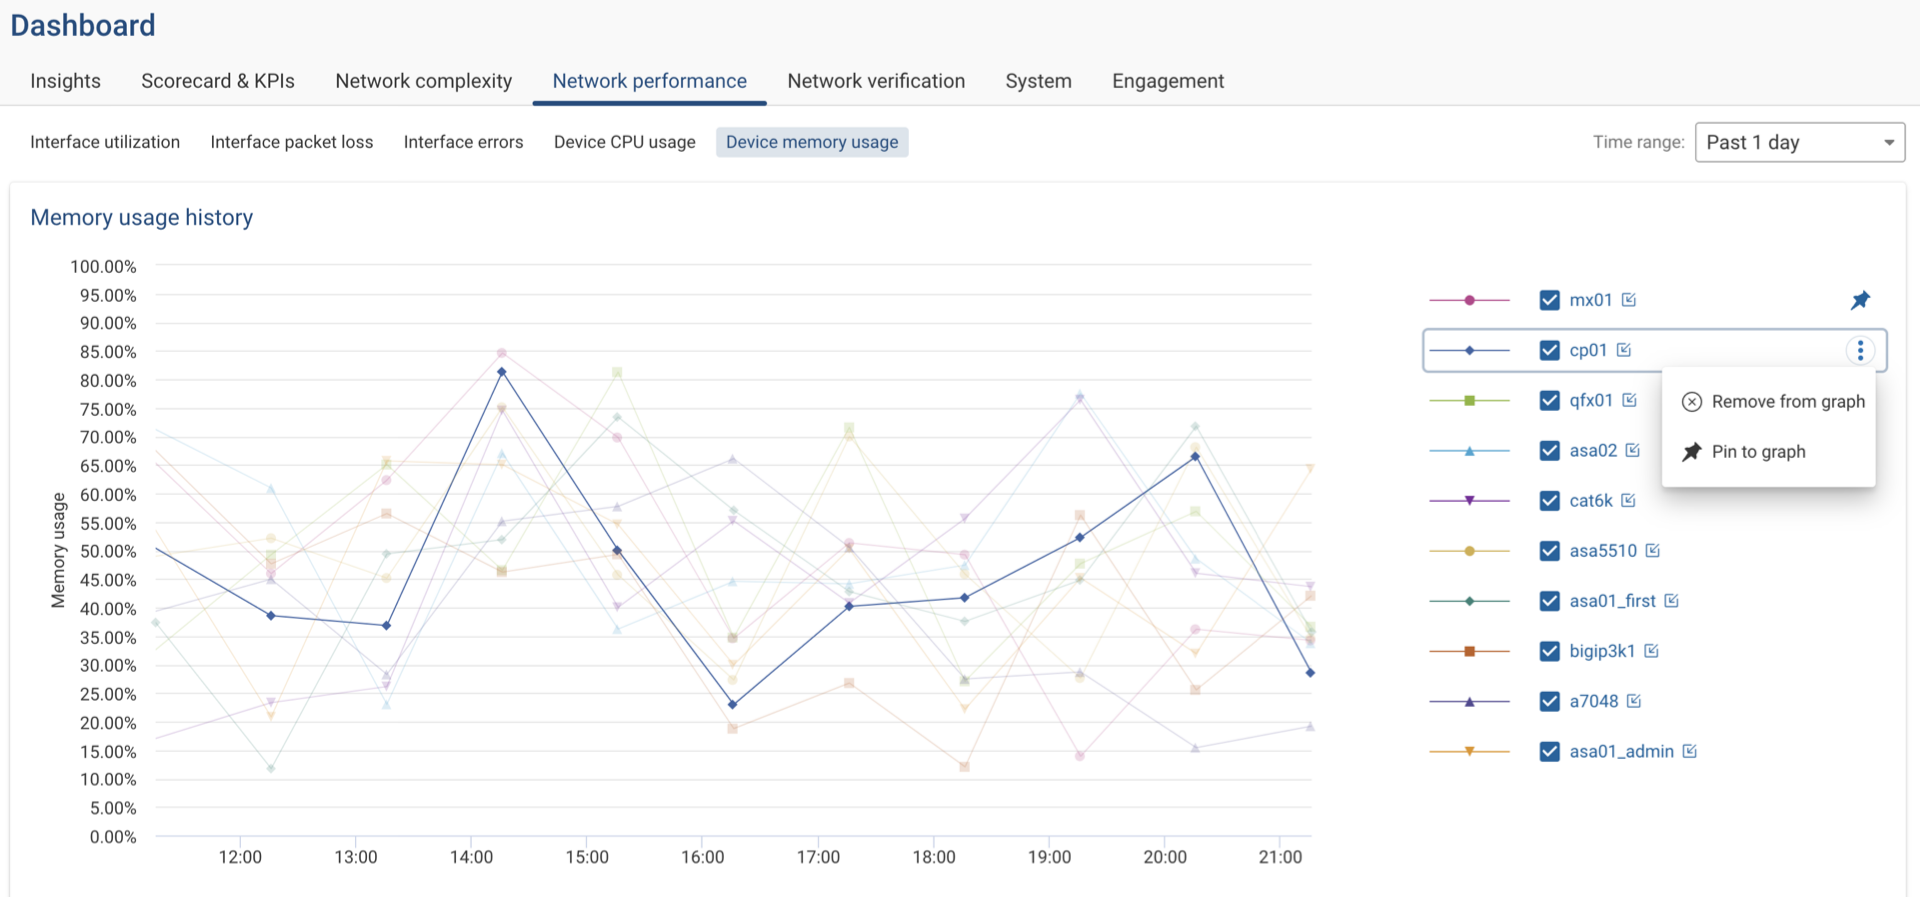
Task: Click the Memory usage history heading
Action: click(x=142, y=217)
